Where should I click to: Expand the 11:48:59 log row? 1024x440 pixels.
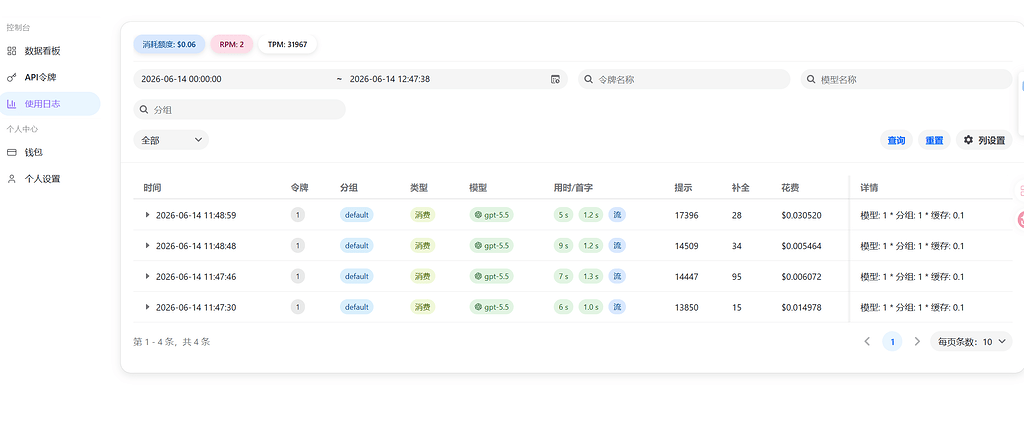(148, 215)
